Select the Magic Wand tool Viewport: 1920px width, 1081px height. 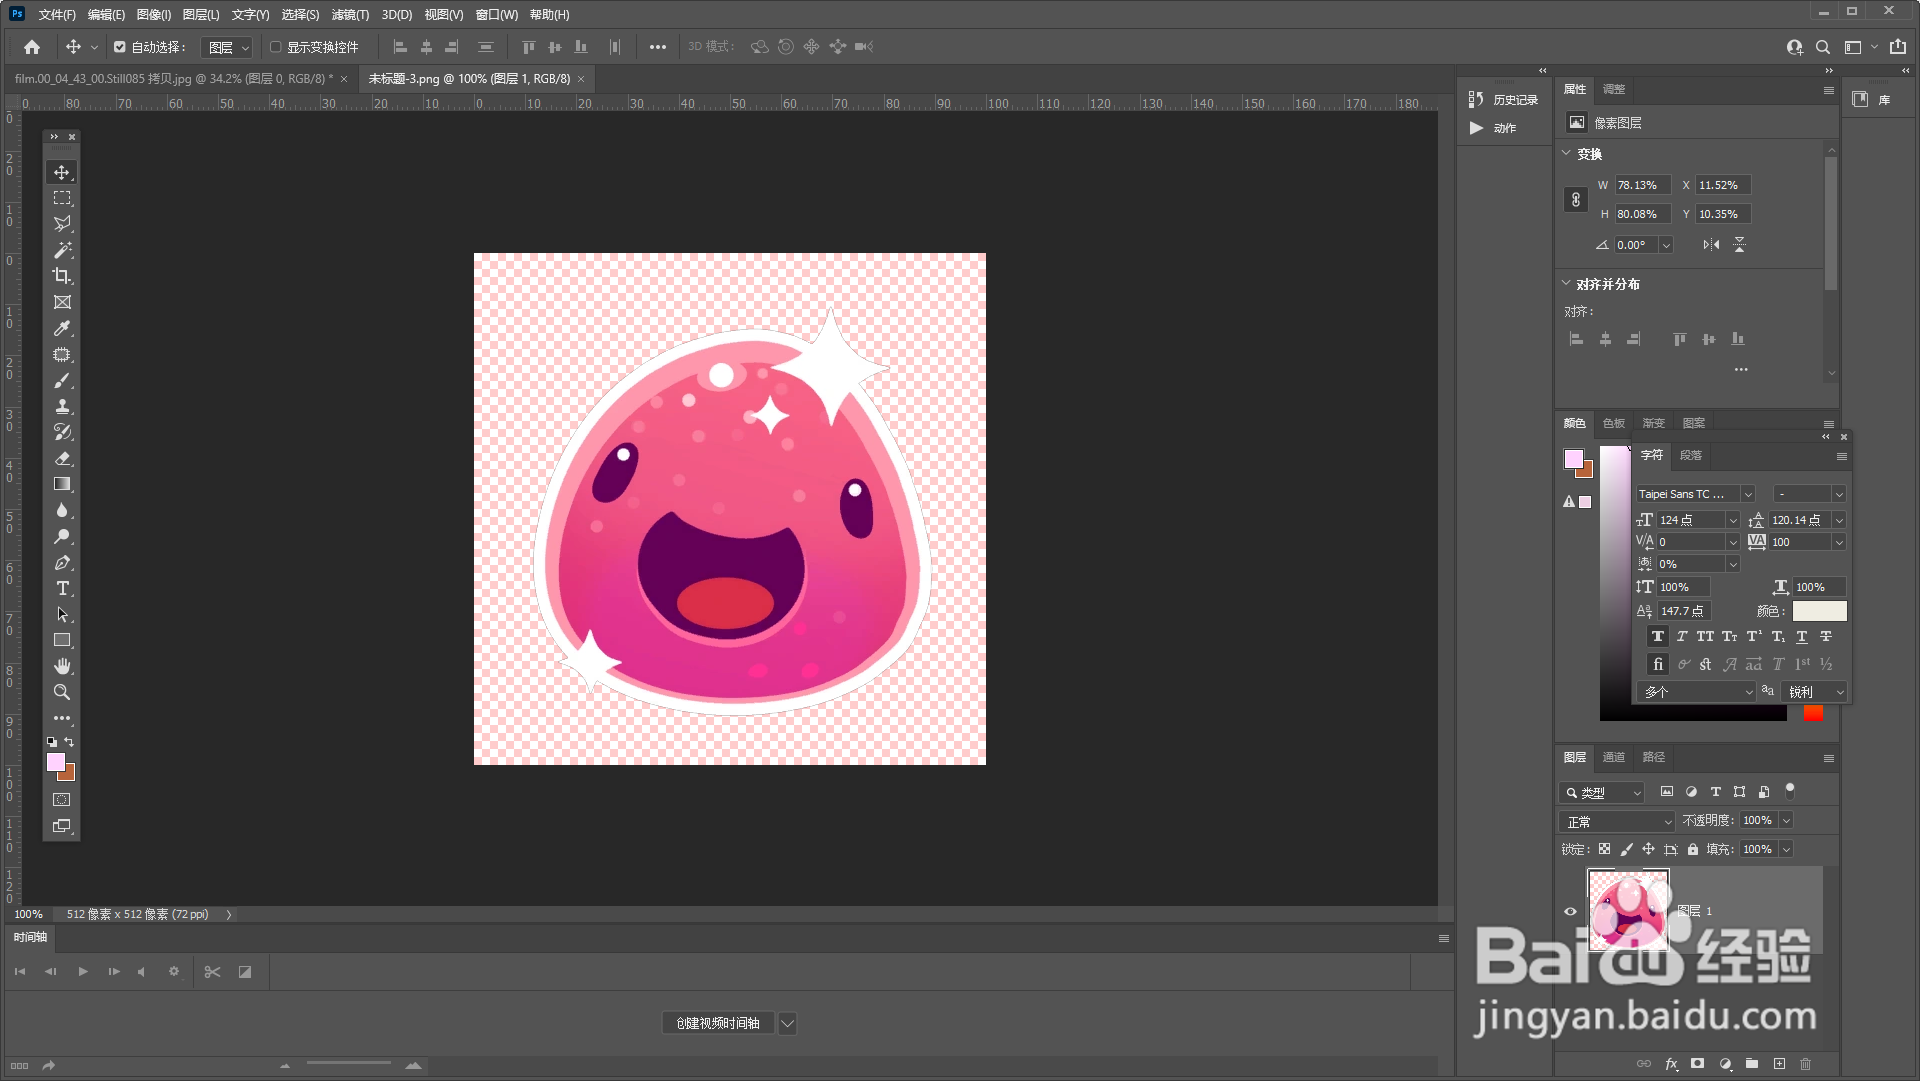62,250
